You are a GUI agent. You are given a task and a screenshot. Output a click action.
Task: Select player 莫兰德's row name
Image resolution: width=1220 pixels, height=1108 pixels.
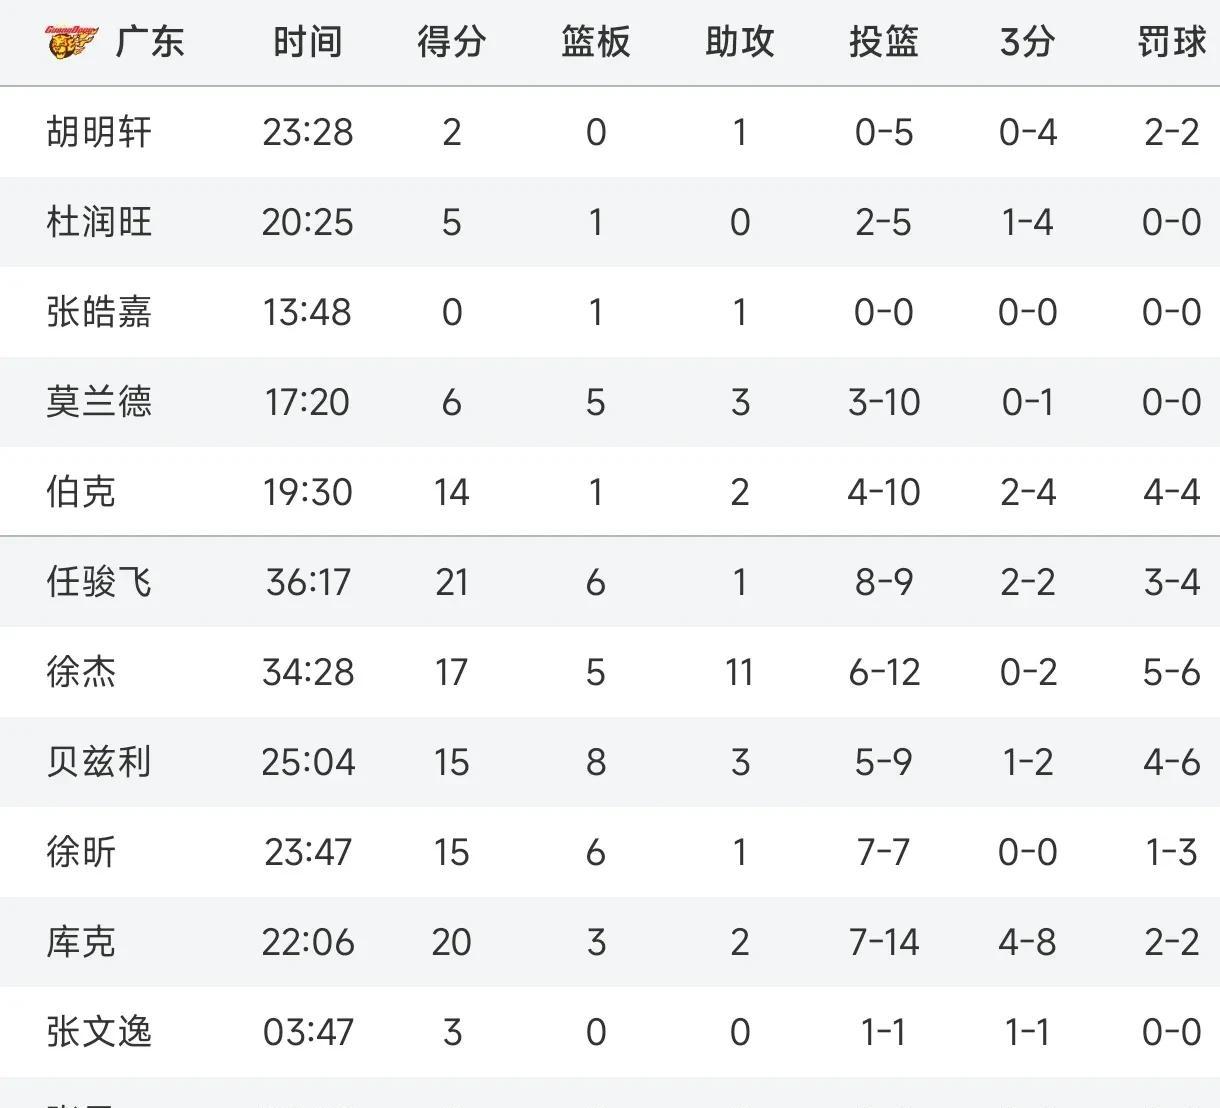(99, 402)
